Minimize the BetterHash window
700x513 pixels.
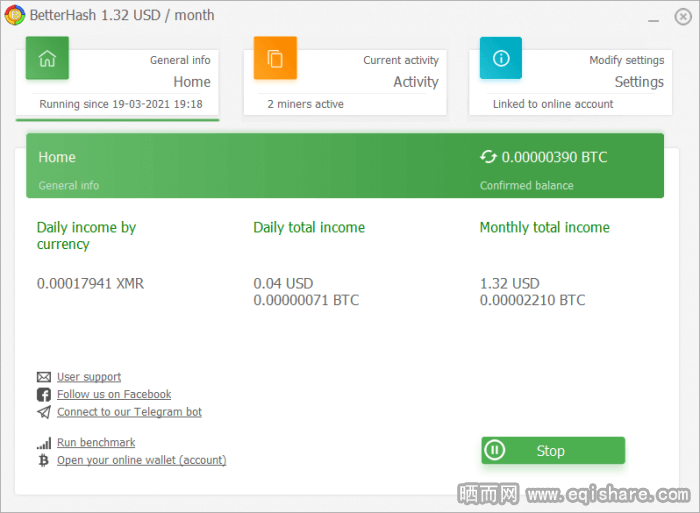653,17
